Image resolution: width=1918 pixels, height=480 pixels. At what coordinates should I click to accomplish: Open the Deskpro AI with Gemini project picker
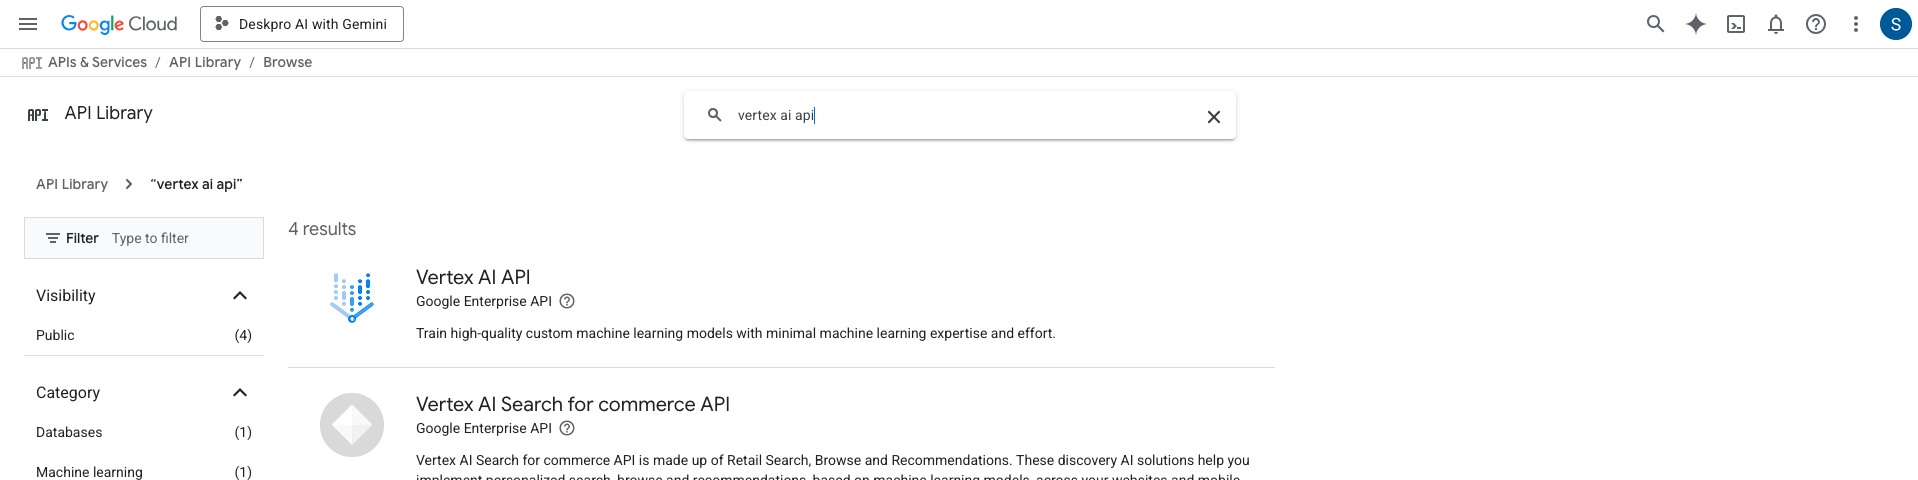click(302, 24)
